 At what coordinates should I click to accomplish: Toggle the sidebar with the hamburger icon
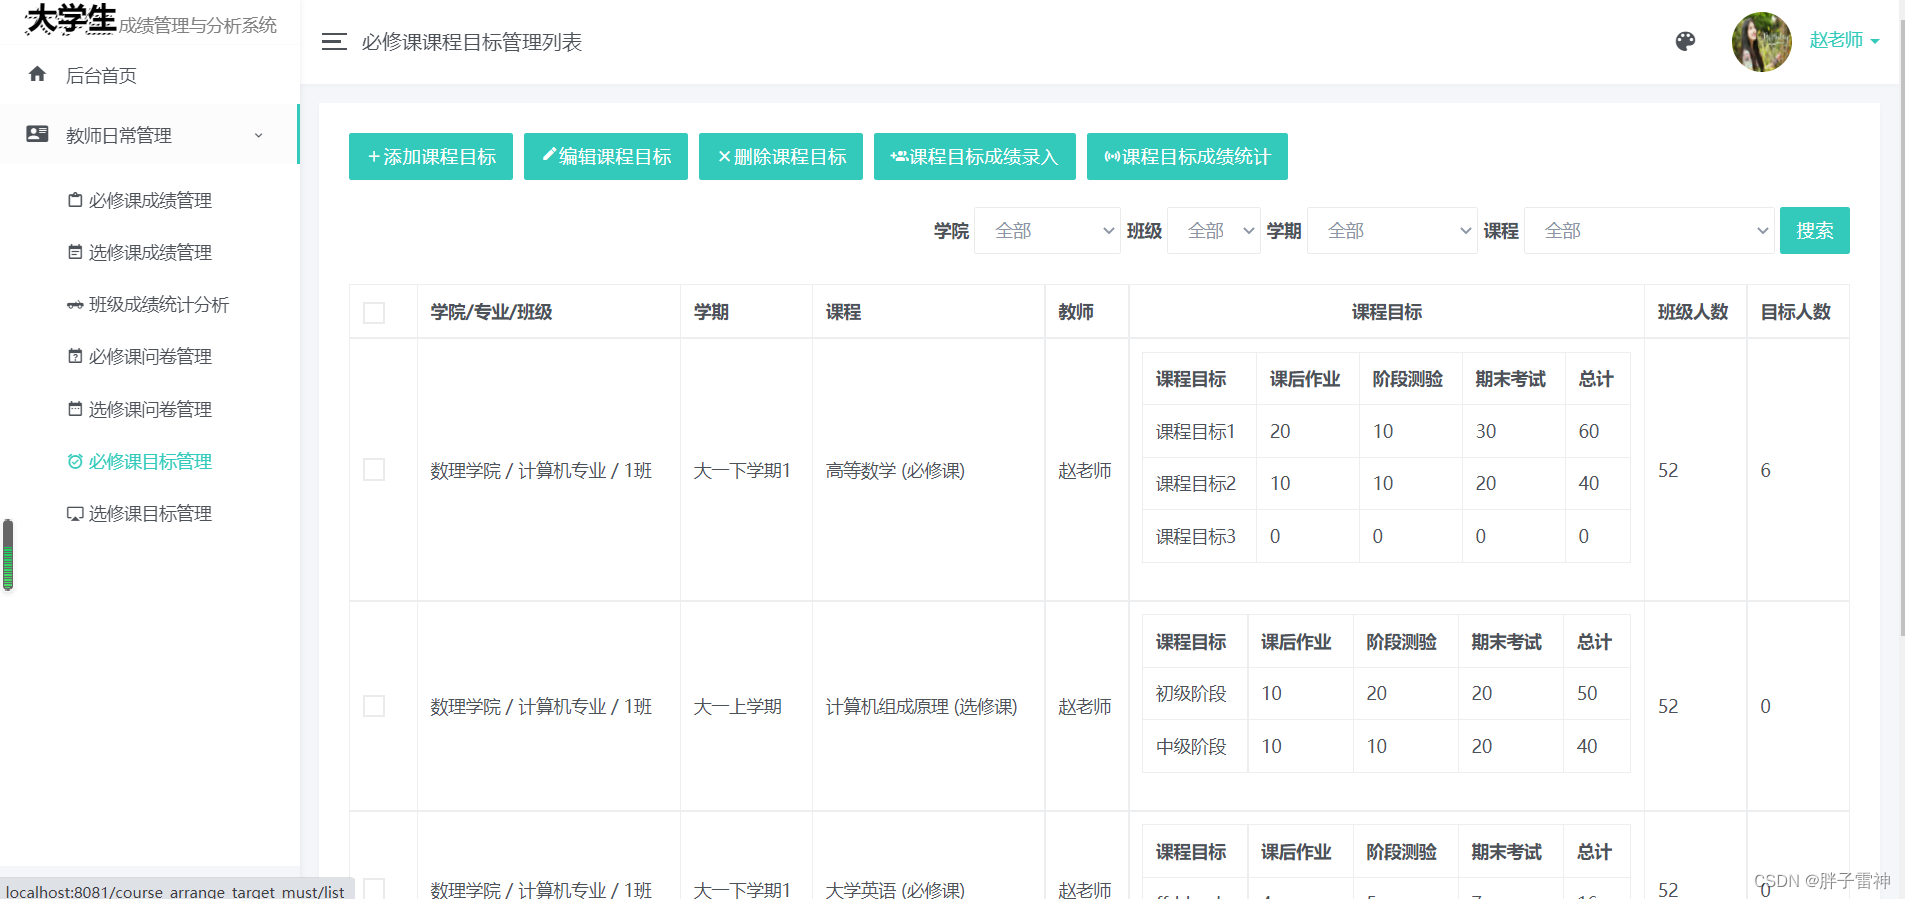pyautogui.click(x=334, y=42)
